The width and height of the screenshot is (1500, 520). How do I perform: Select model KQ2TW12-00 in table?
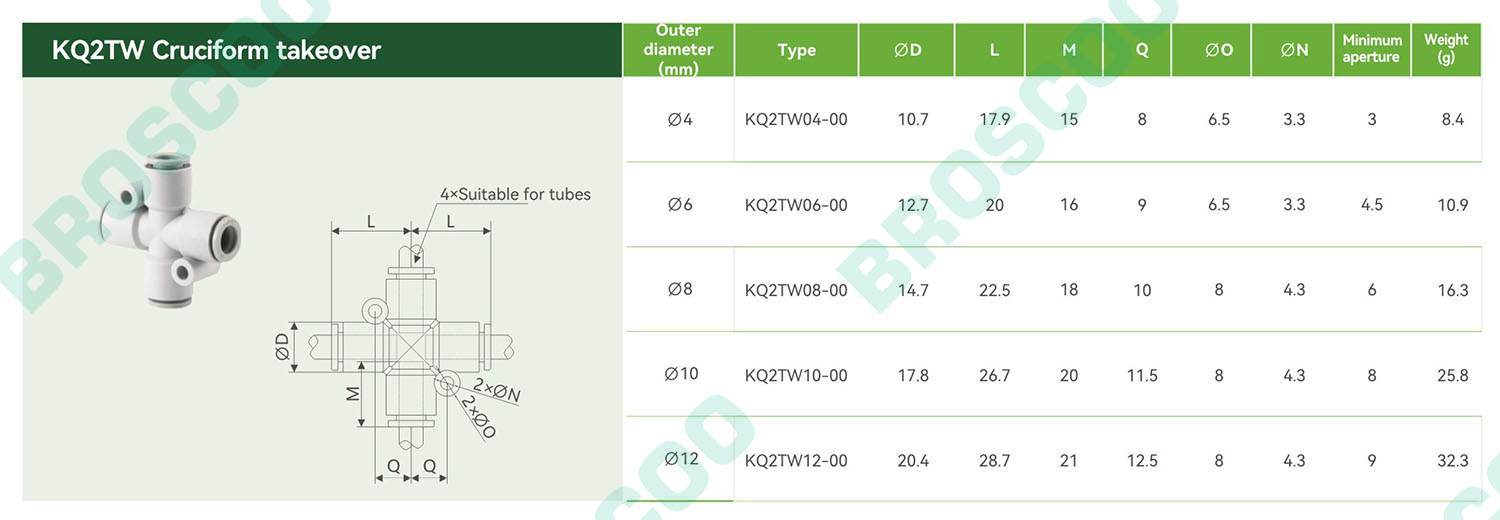pyautogui.click(x=796, y=461)
